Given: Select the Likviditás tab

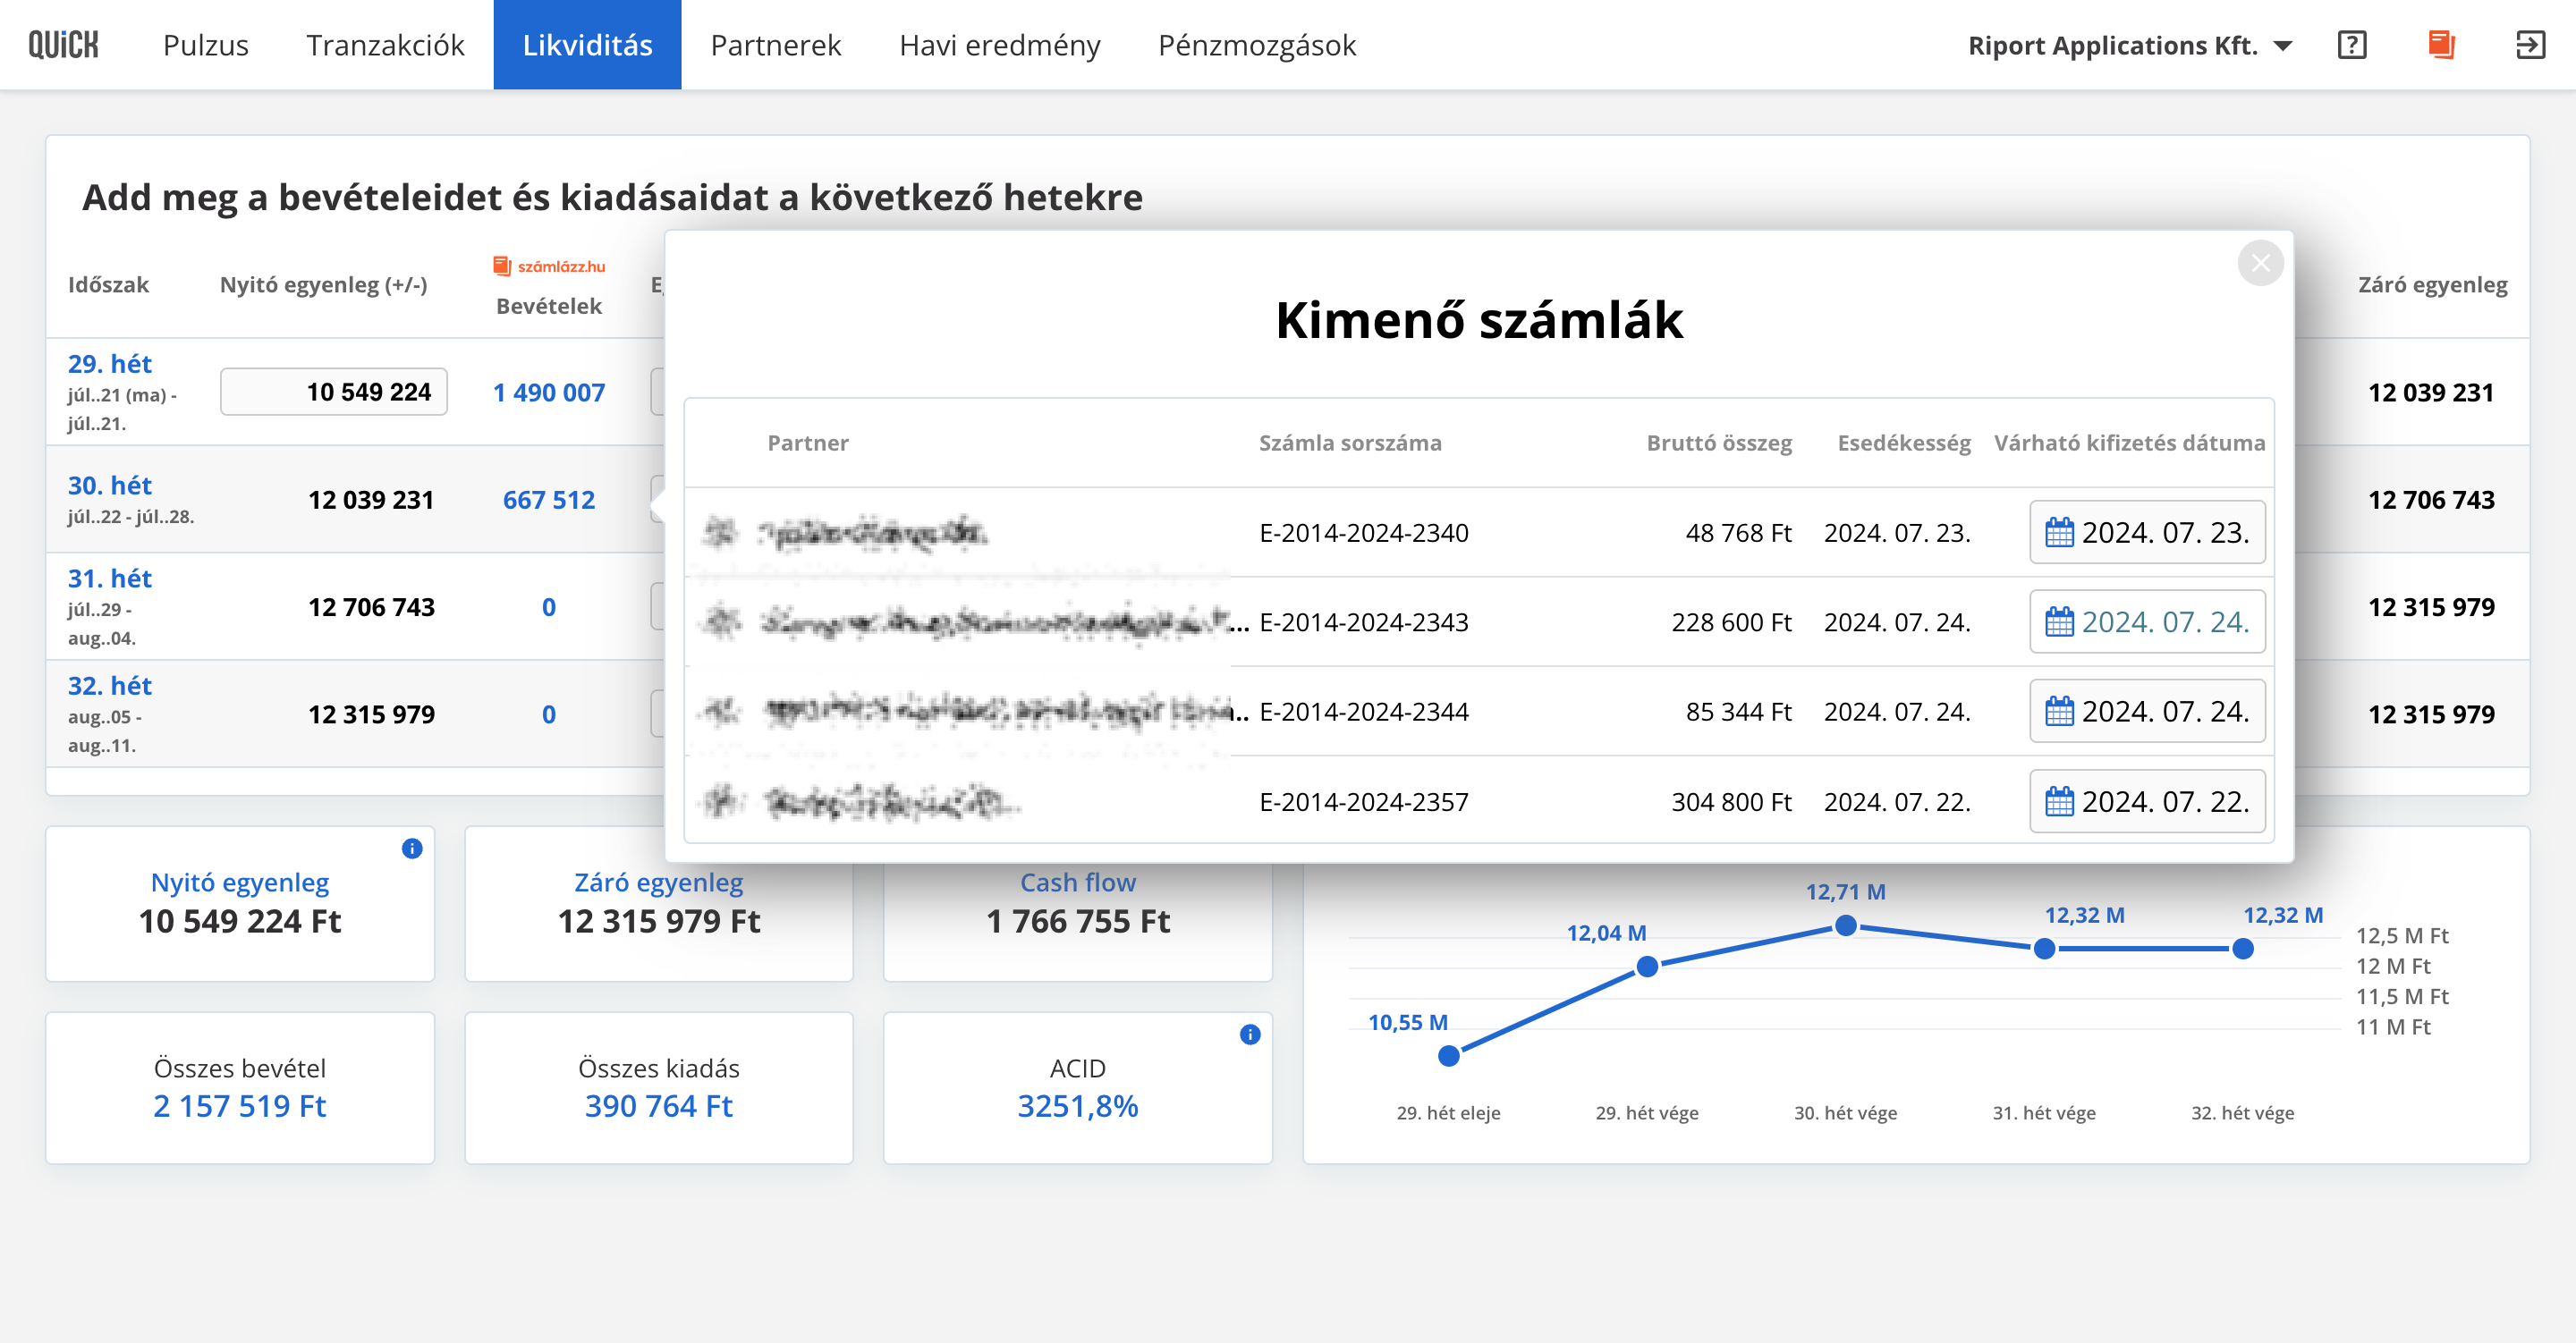Looking at the screenshot, I should point(587,45).
